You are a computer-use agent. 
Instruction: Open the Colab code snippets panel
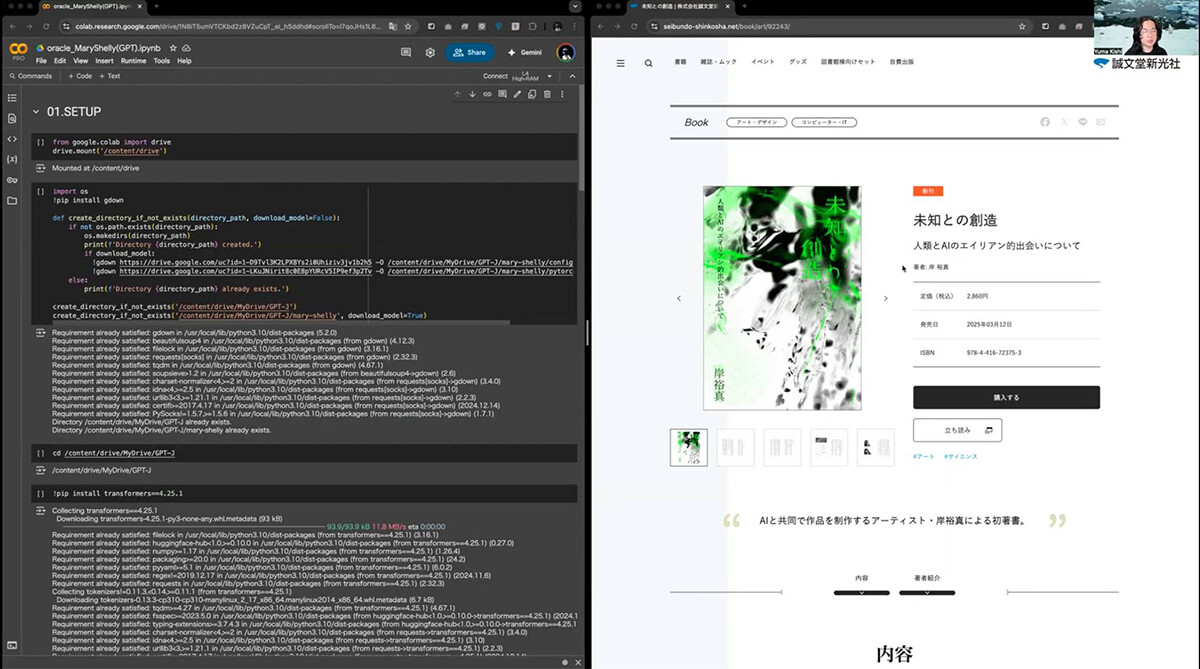tap(12, 139)
